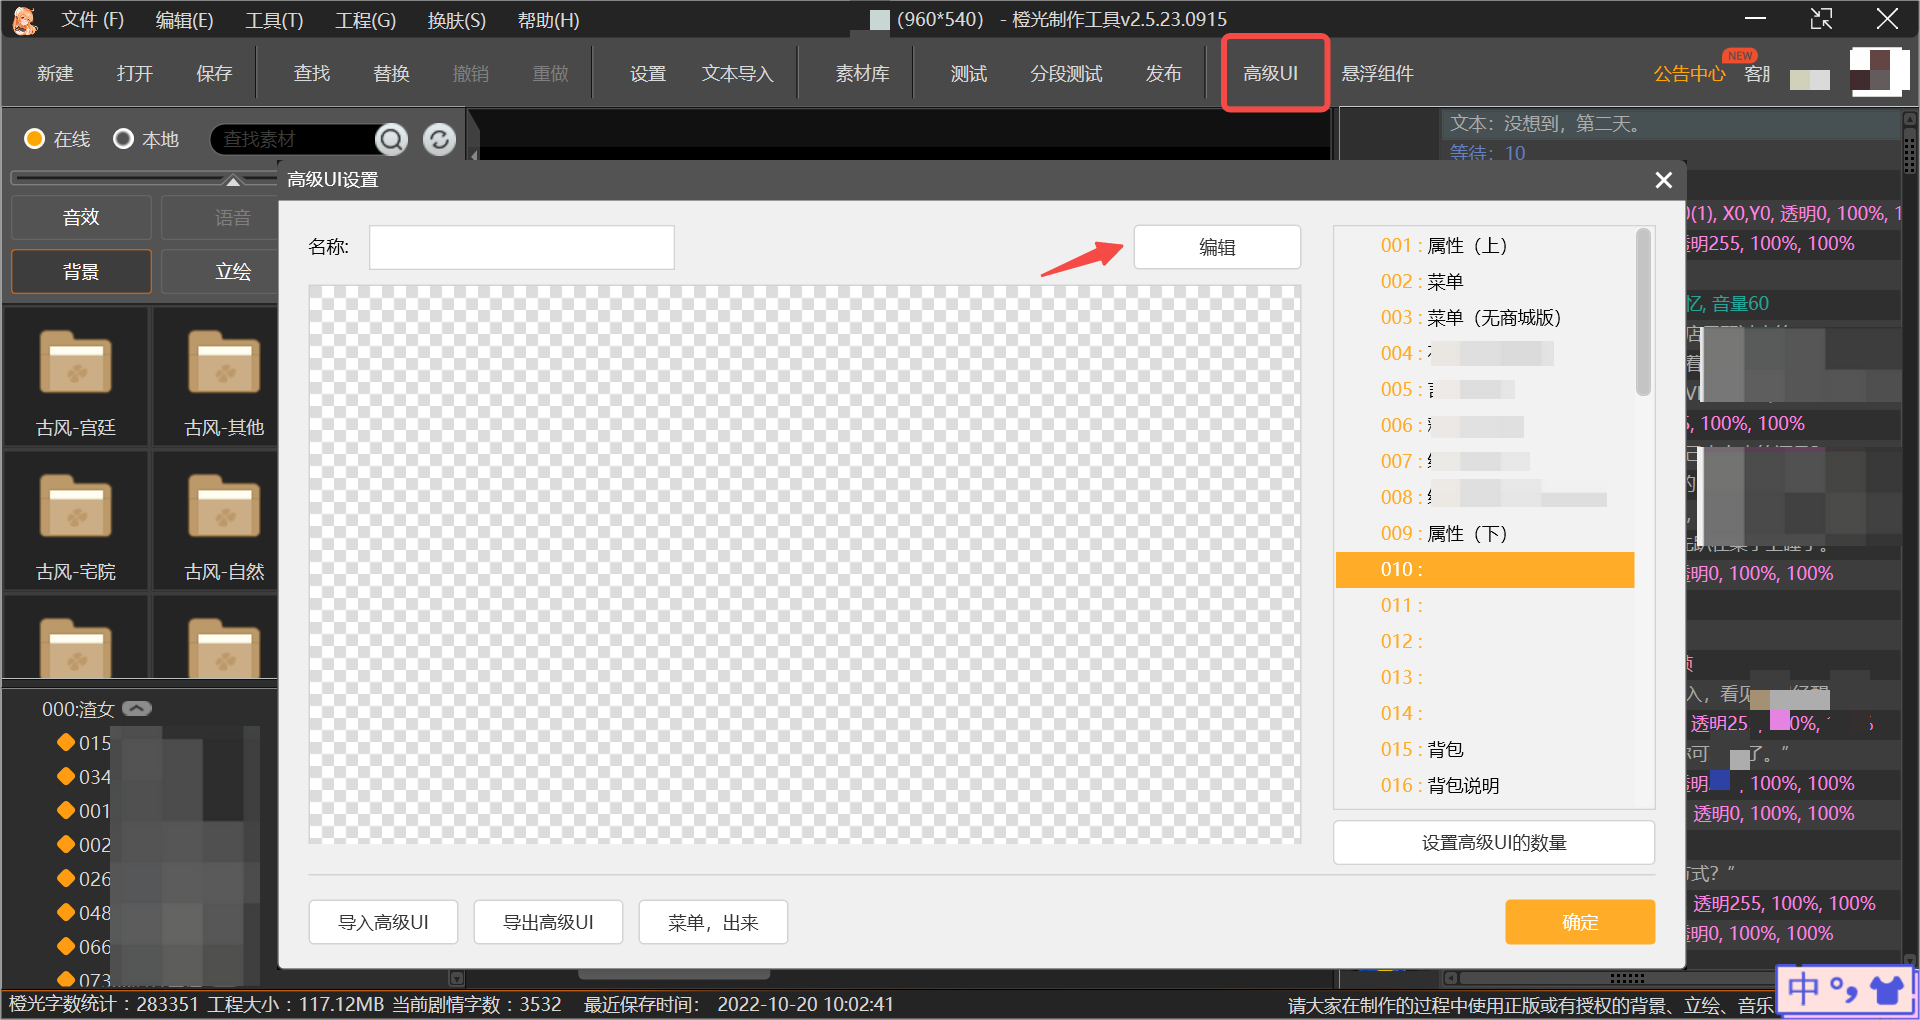This screenshot has width=1920, height=1020.
Task: Click the 名称 text input field
Action: [x=521, y=247]
